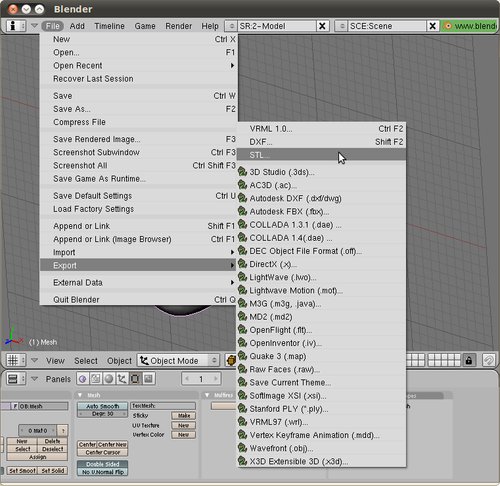Expand the External Data submenu

139,283
